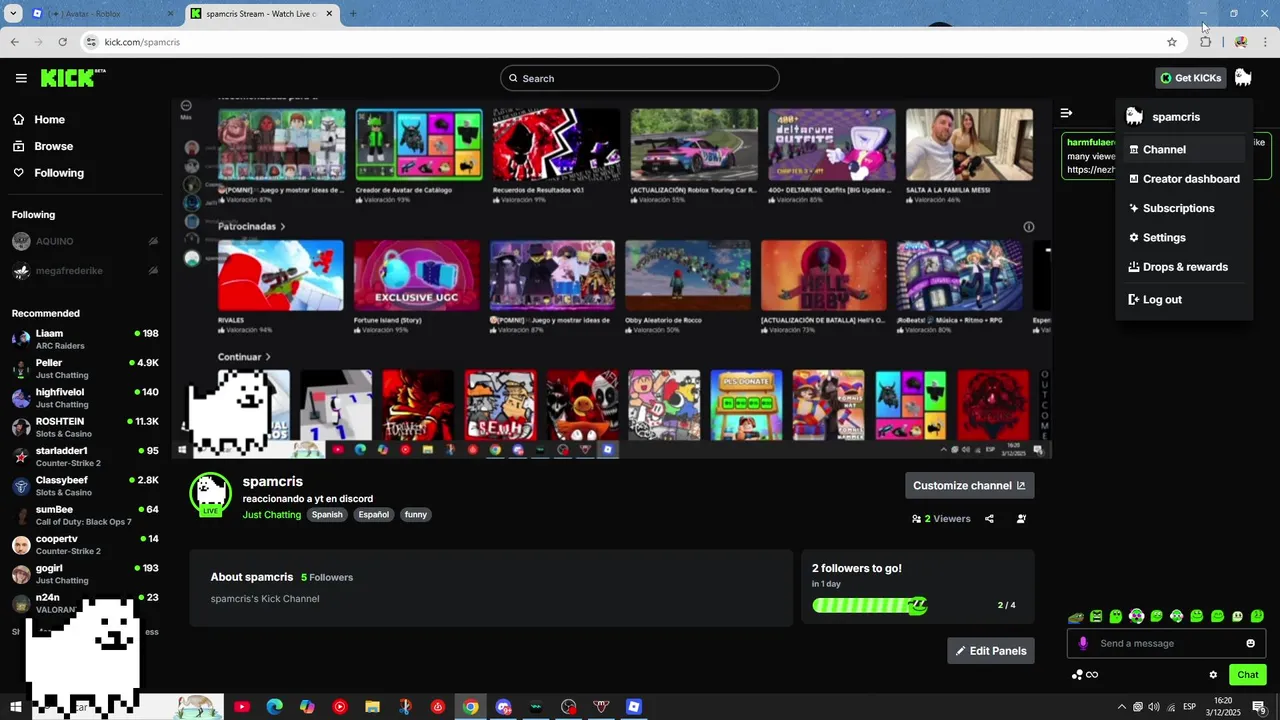Click the Send a message field
This screenshot has width=1280, height=720.
[1166, 643]
